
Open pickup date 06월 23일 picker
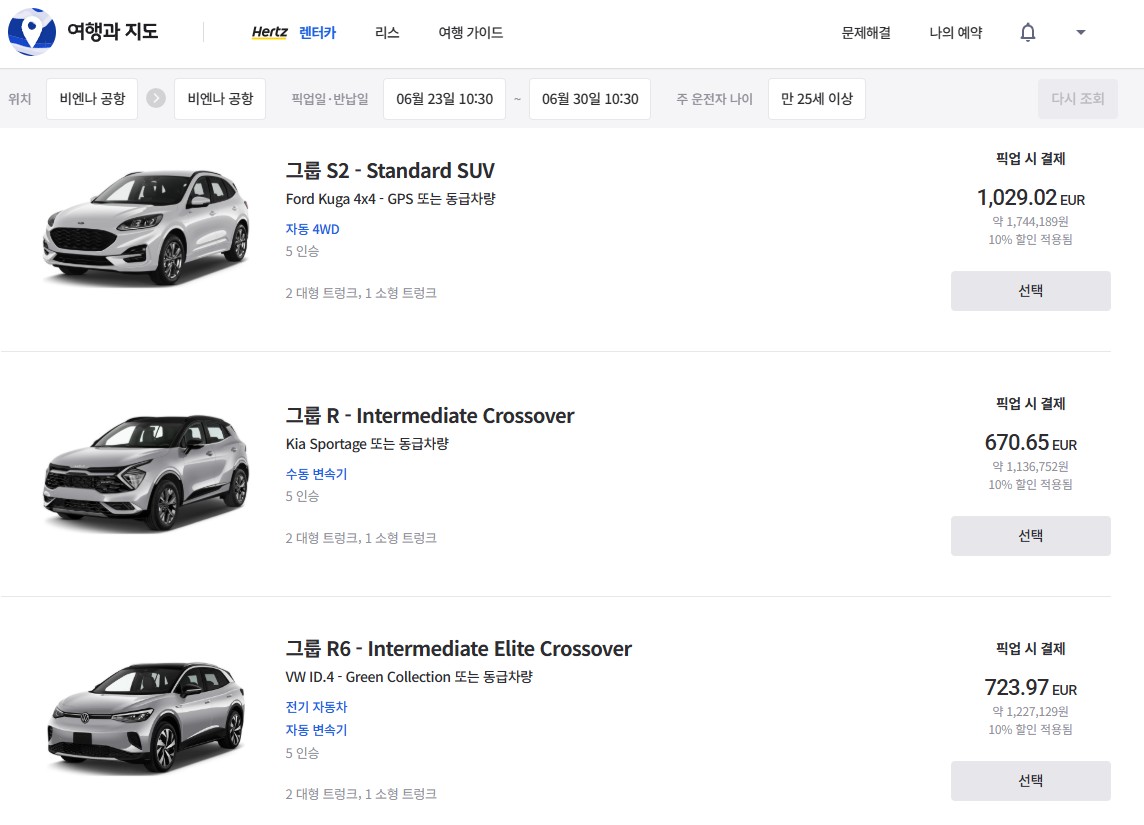[444, 99]
